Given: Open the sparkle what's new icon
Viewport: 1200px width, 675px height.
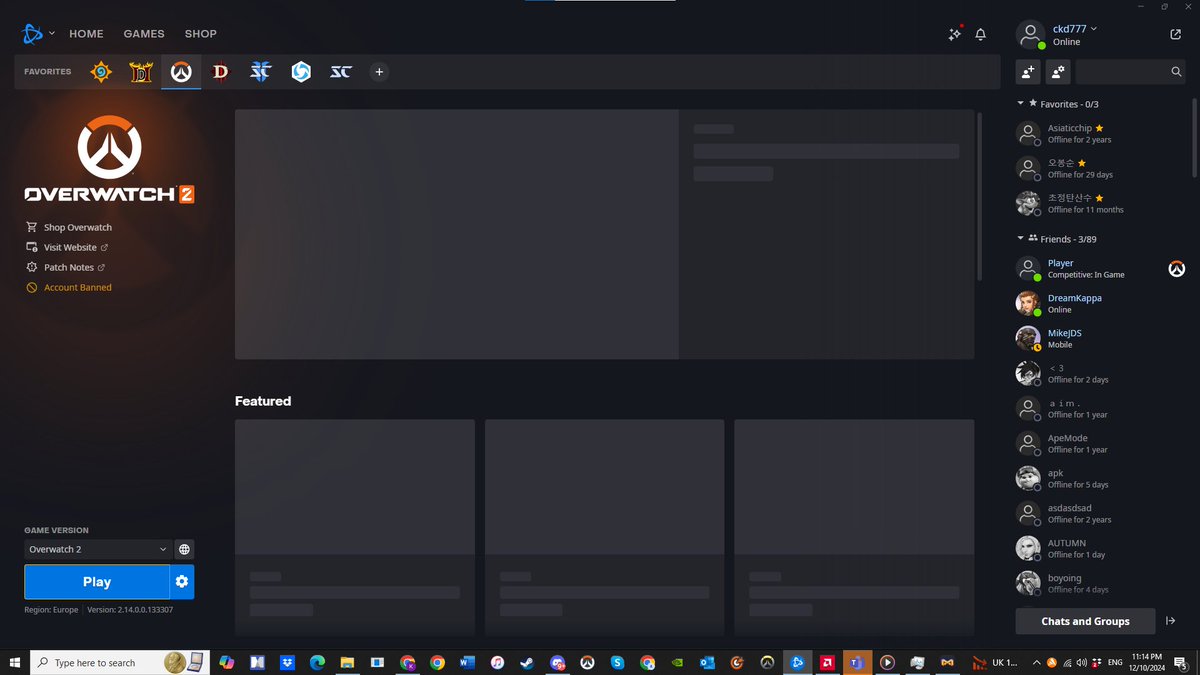Looking at the screenshot, I should [955, 34].
